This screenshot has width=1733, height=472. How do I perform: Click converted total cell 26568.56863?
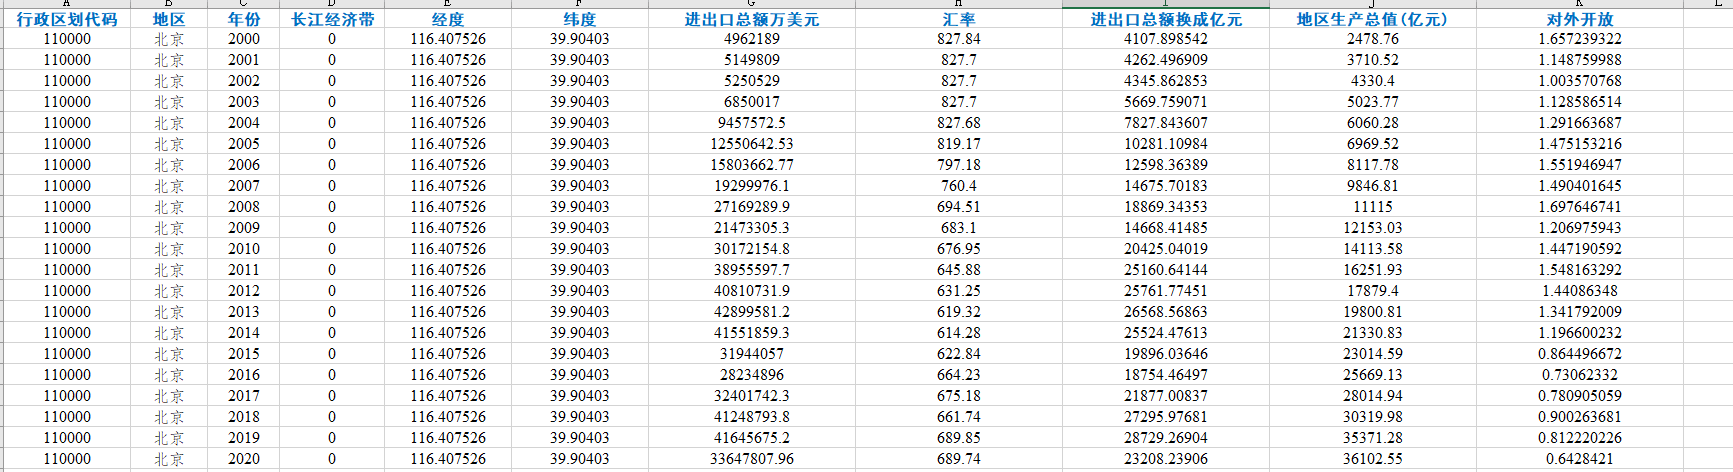(1166, 312)
